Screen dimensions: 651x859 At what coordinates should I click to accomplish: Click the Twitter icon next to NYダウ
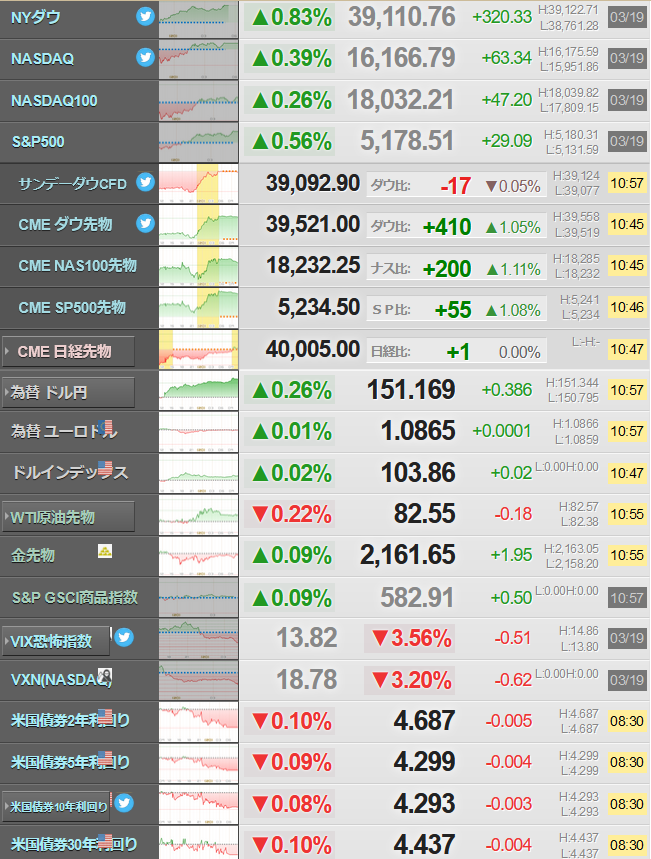[145, 16]
